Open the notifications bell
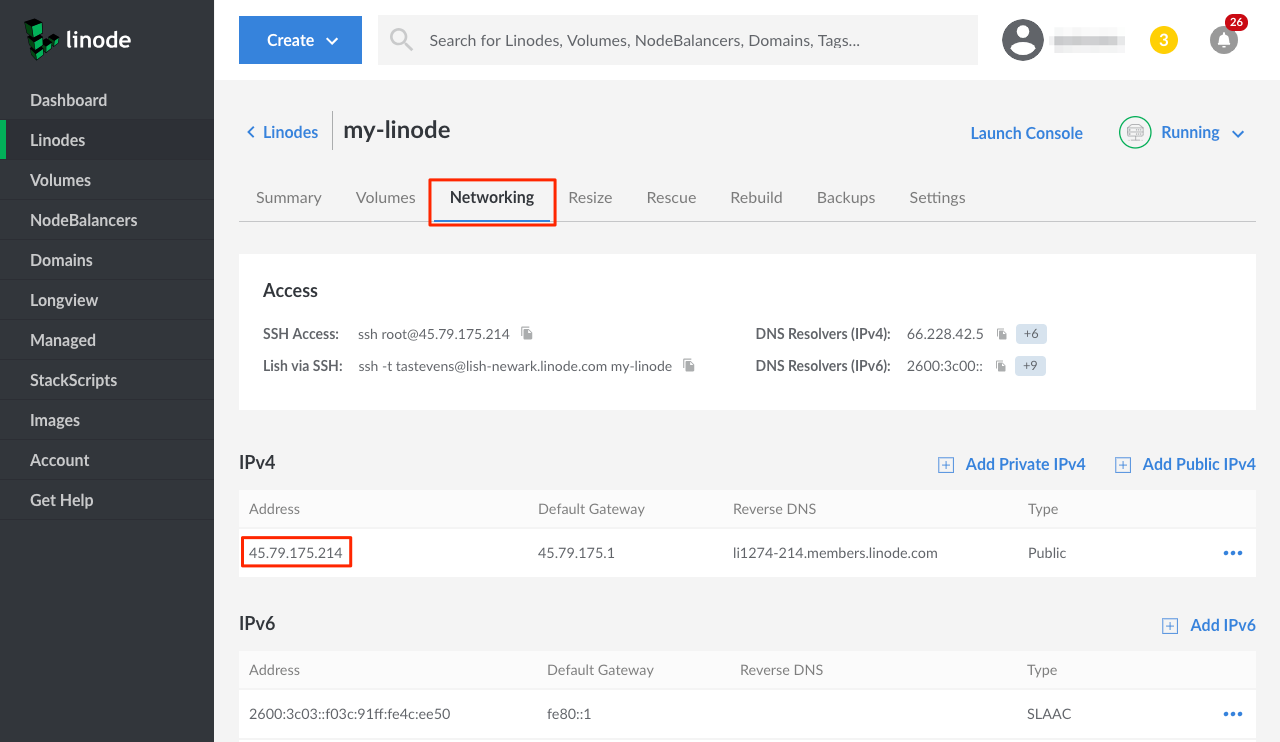Image resolution: width=1280 pixels, height=742 pixels. tap(1223, 40)
